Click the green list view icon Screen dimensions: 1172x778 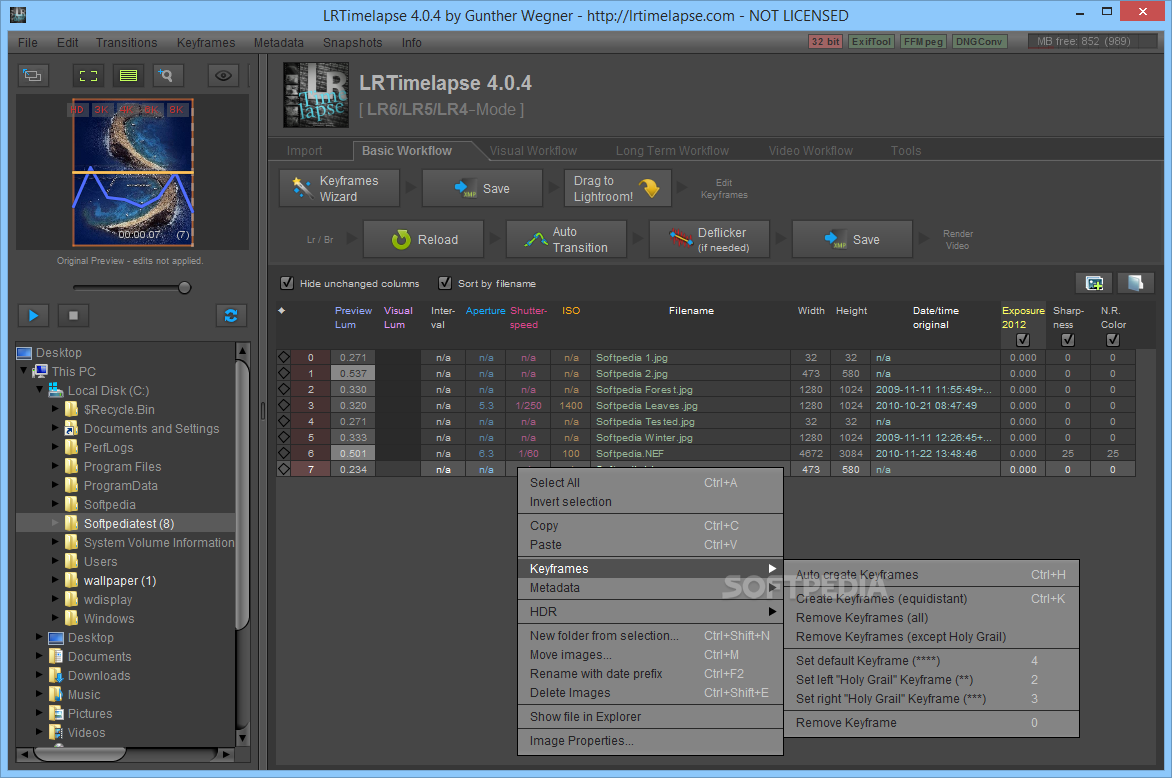[x=129, y=75]
